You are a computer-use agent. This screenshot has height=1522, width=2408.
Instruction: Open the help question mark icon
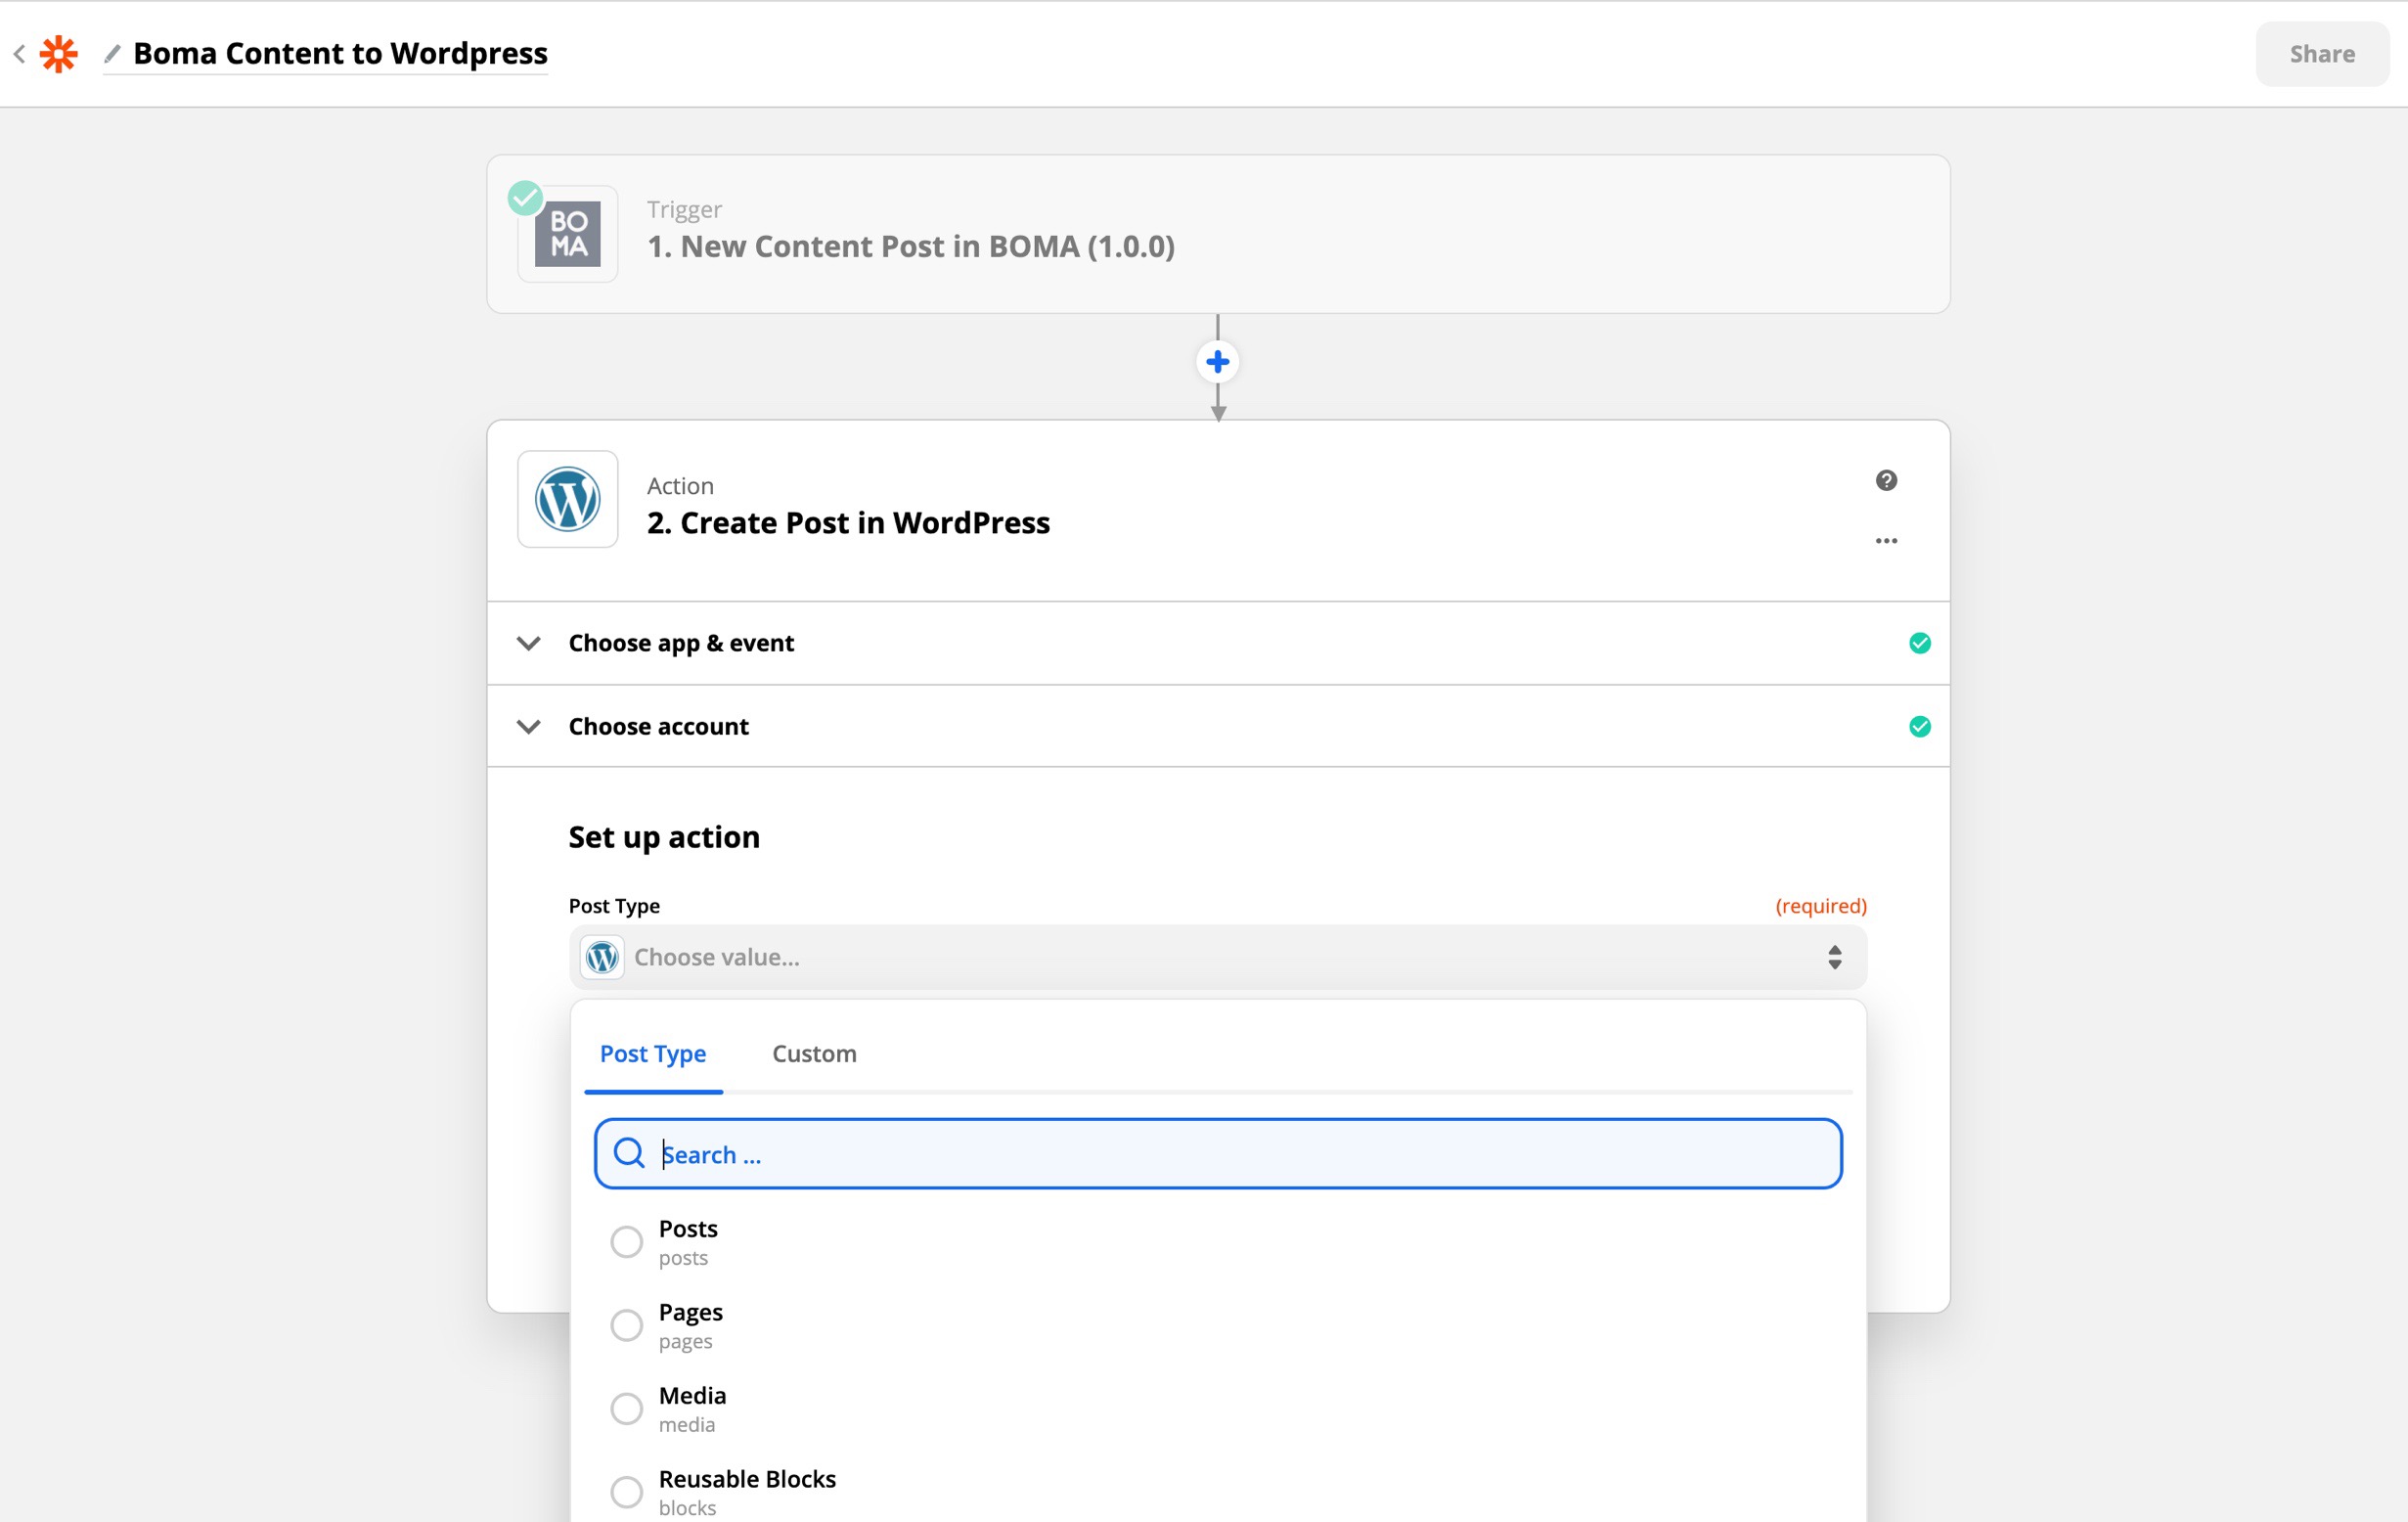pos(1886,480)
